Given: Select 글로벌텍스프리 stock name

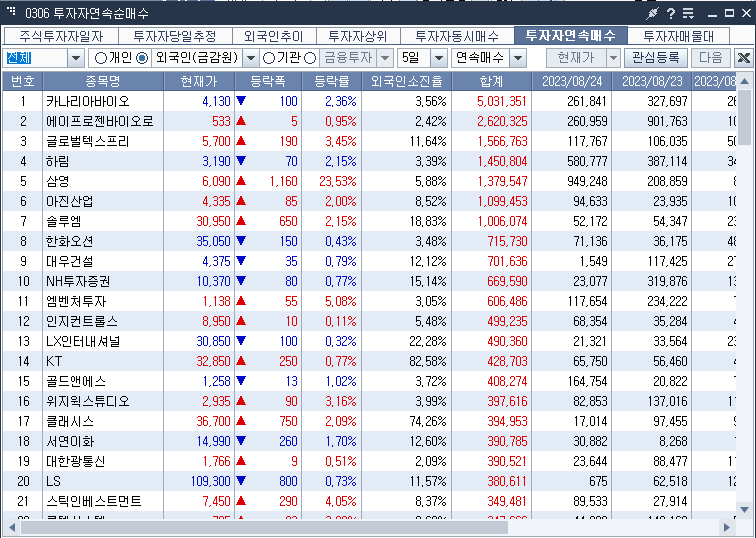Looking at the screenshot, I should click(88, 141).
